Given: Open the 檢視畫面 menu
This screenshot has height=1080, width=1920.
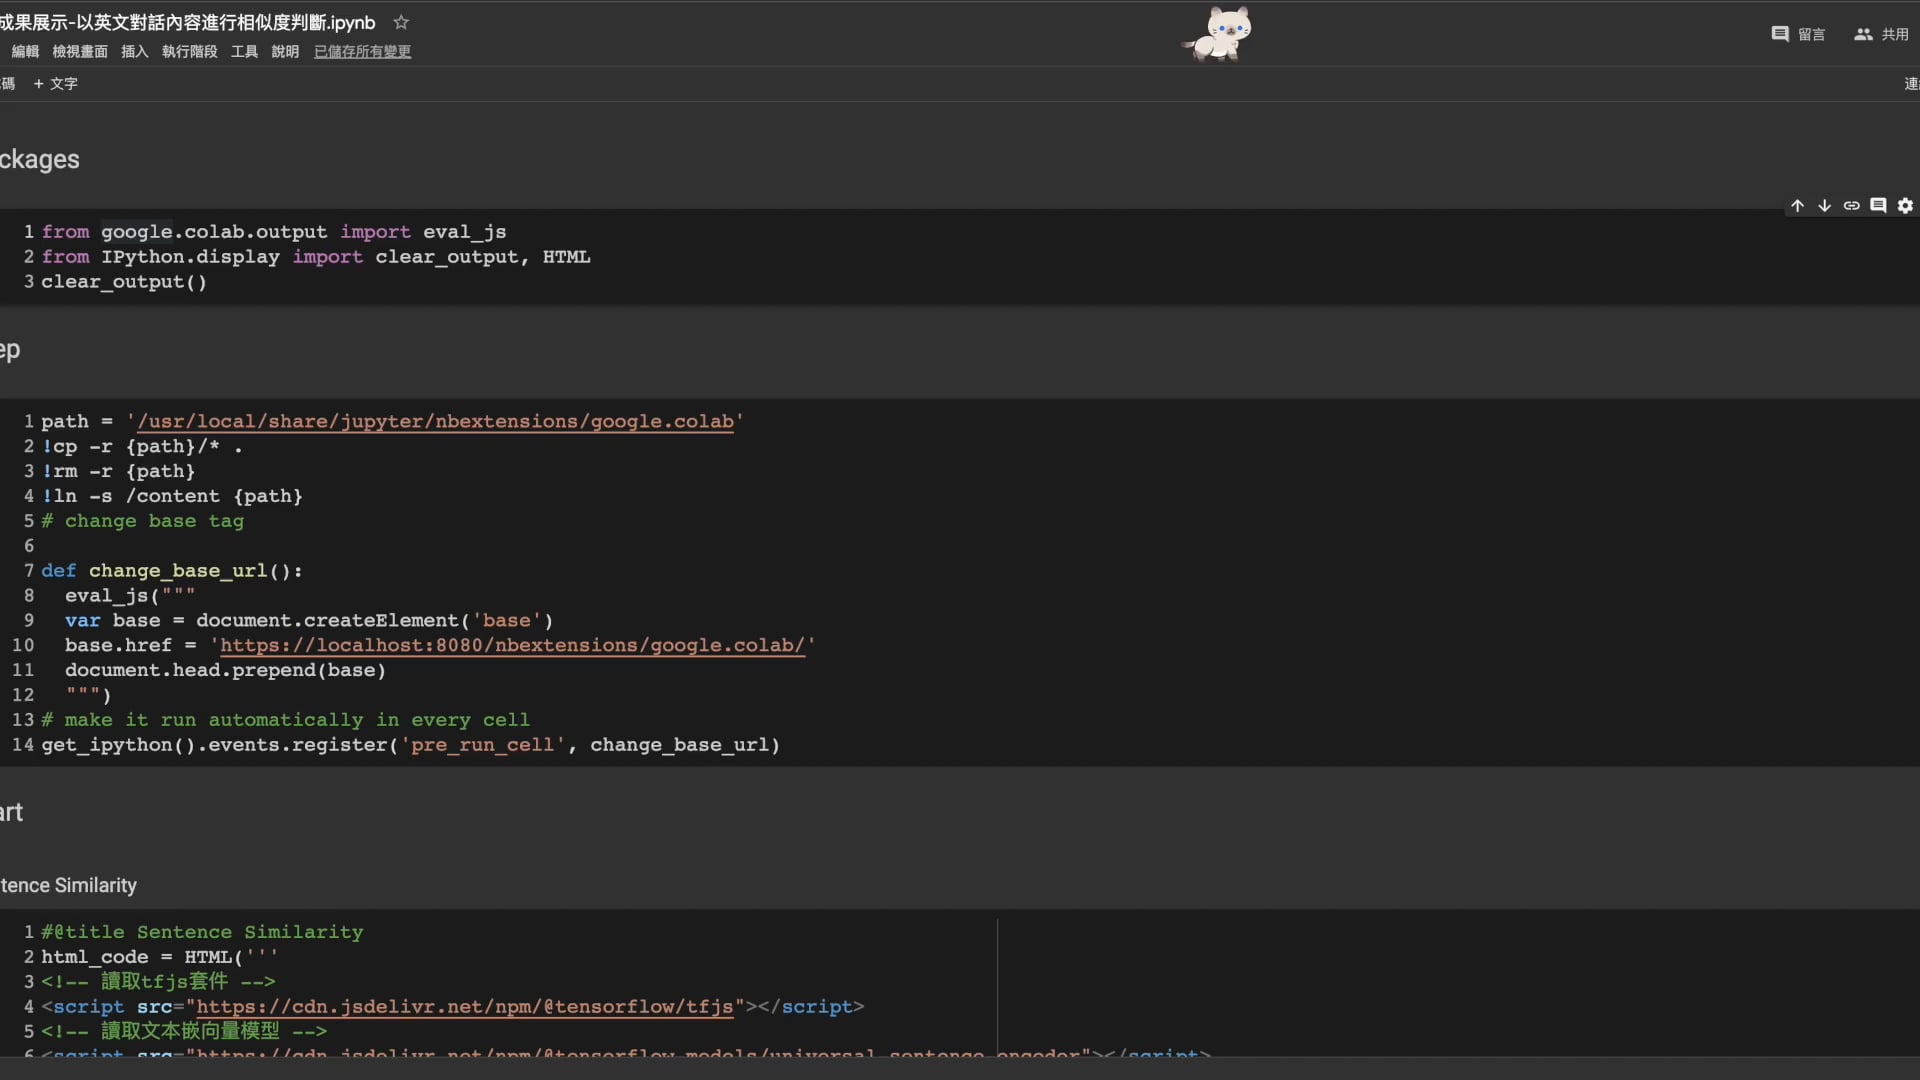Looking at the screenshot, I should tap(80, 52).
